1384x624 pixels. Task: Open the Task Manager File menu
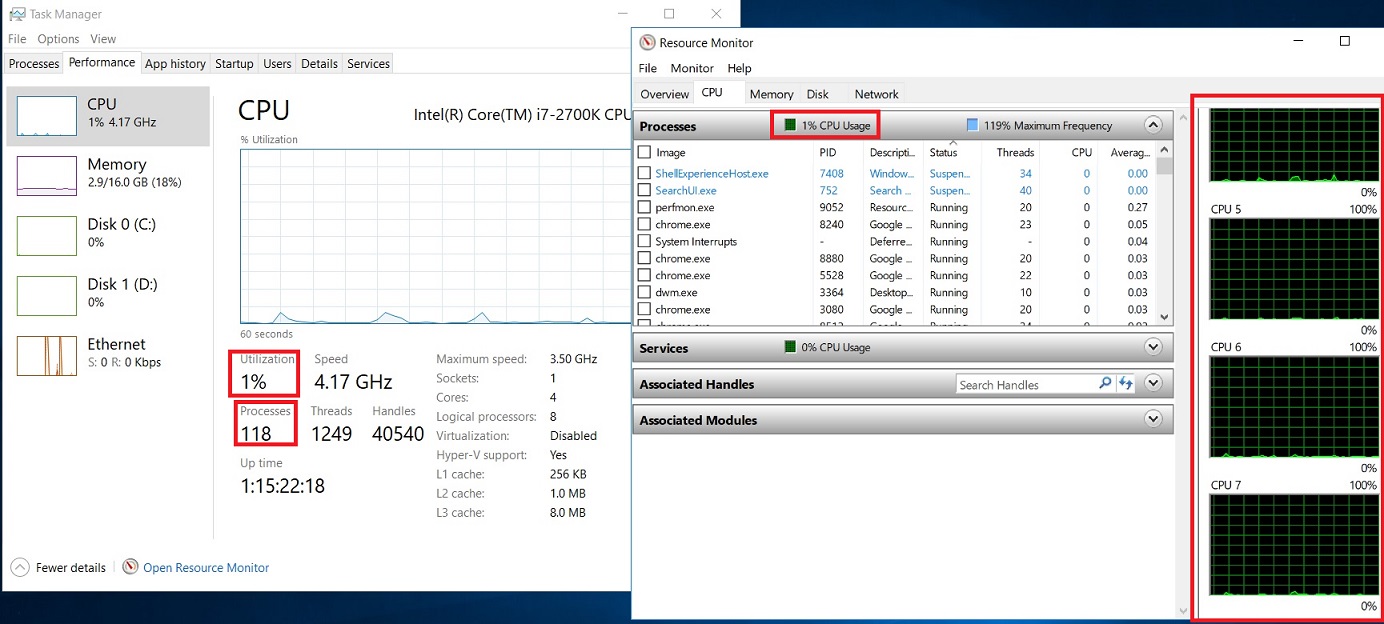17,39
